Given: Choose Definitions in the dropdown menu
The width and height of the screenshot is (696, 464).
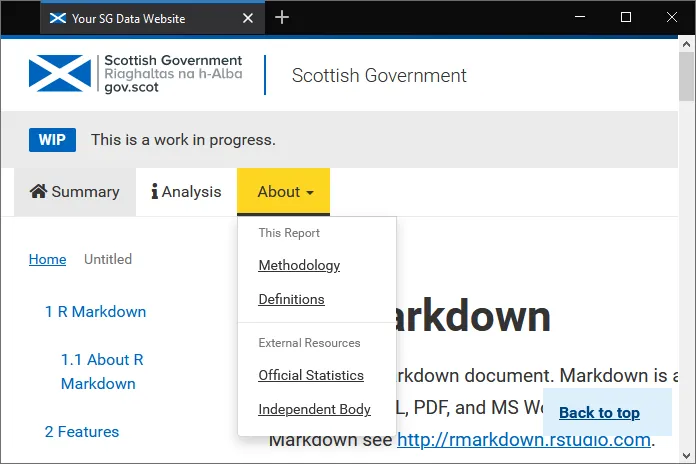Looking at the screenshot, I should 291,299.
